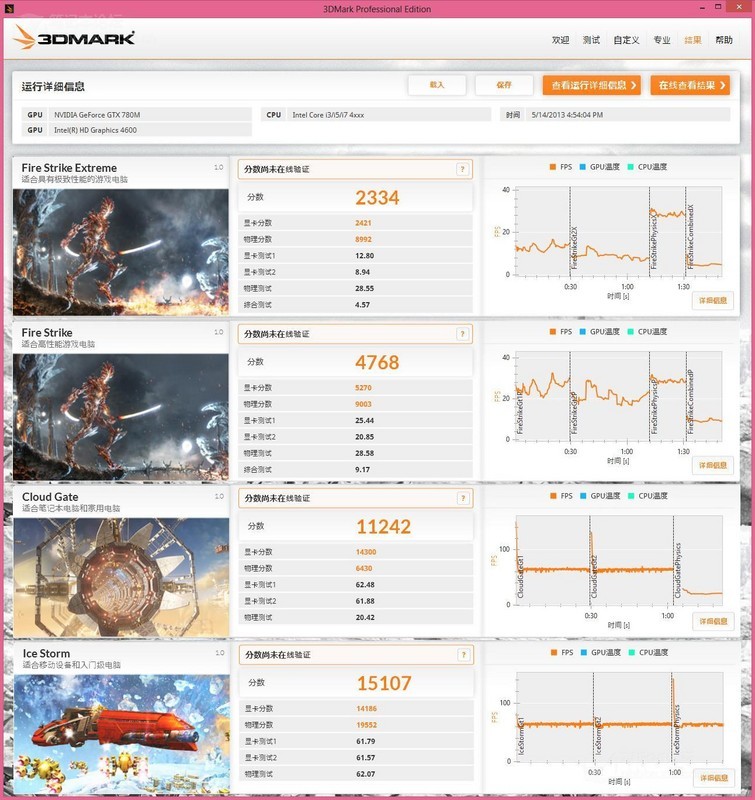
Task: Open 详细信息 for Fire Strike chart
Action: (x=713, y=465)
